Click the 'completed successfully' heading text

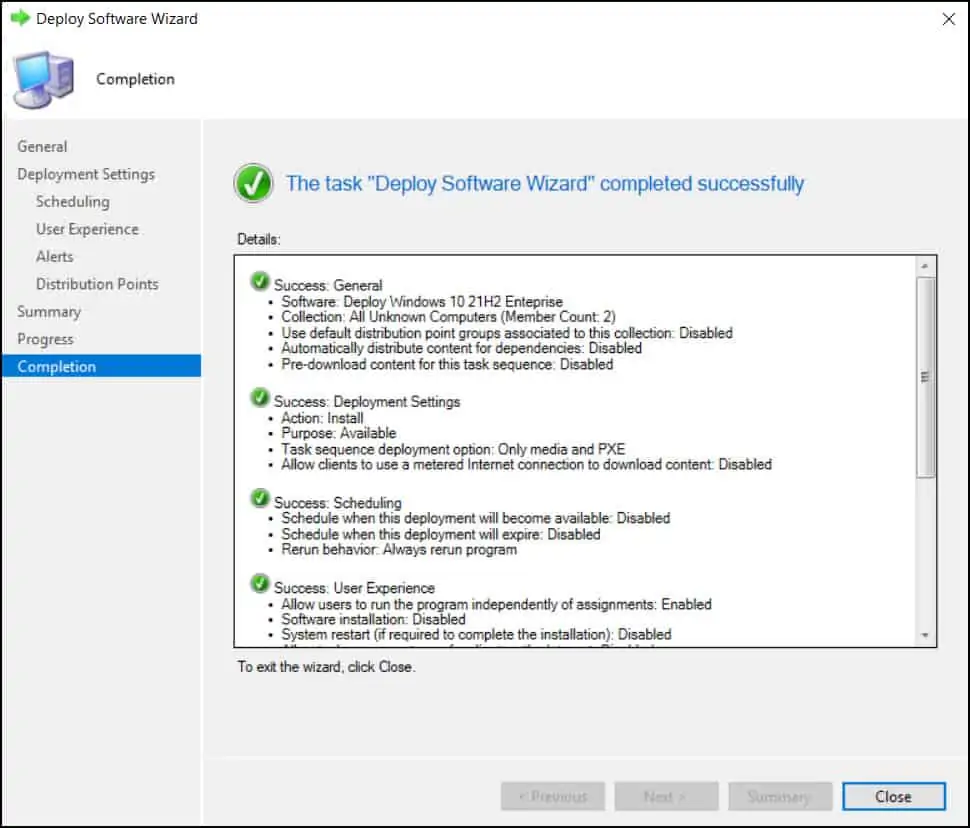tap(545, 184)
